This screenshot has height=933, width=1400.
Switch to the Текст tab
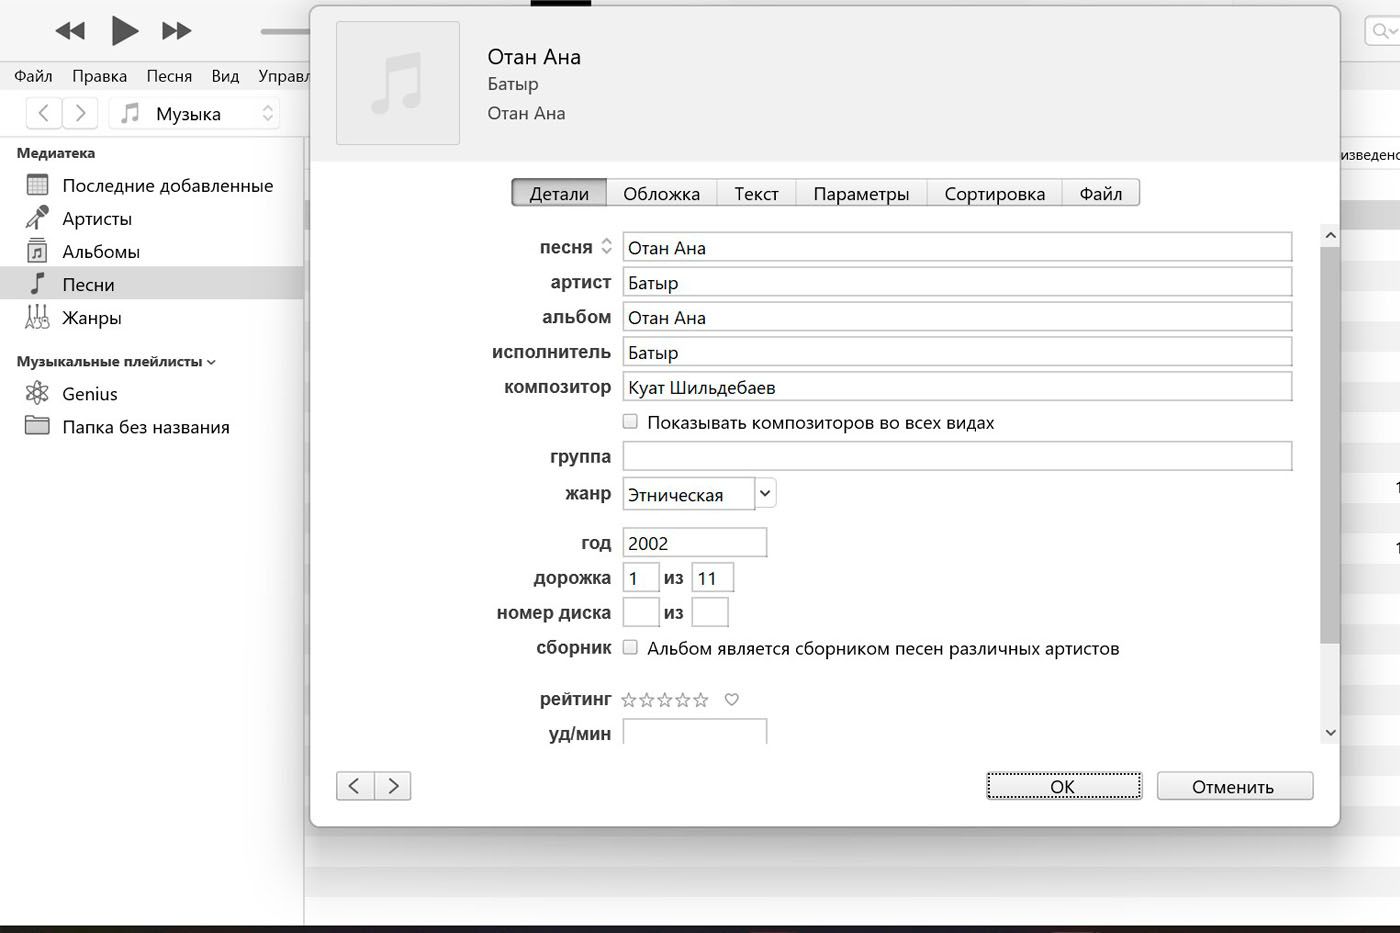(x=756, y=193)
